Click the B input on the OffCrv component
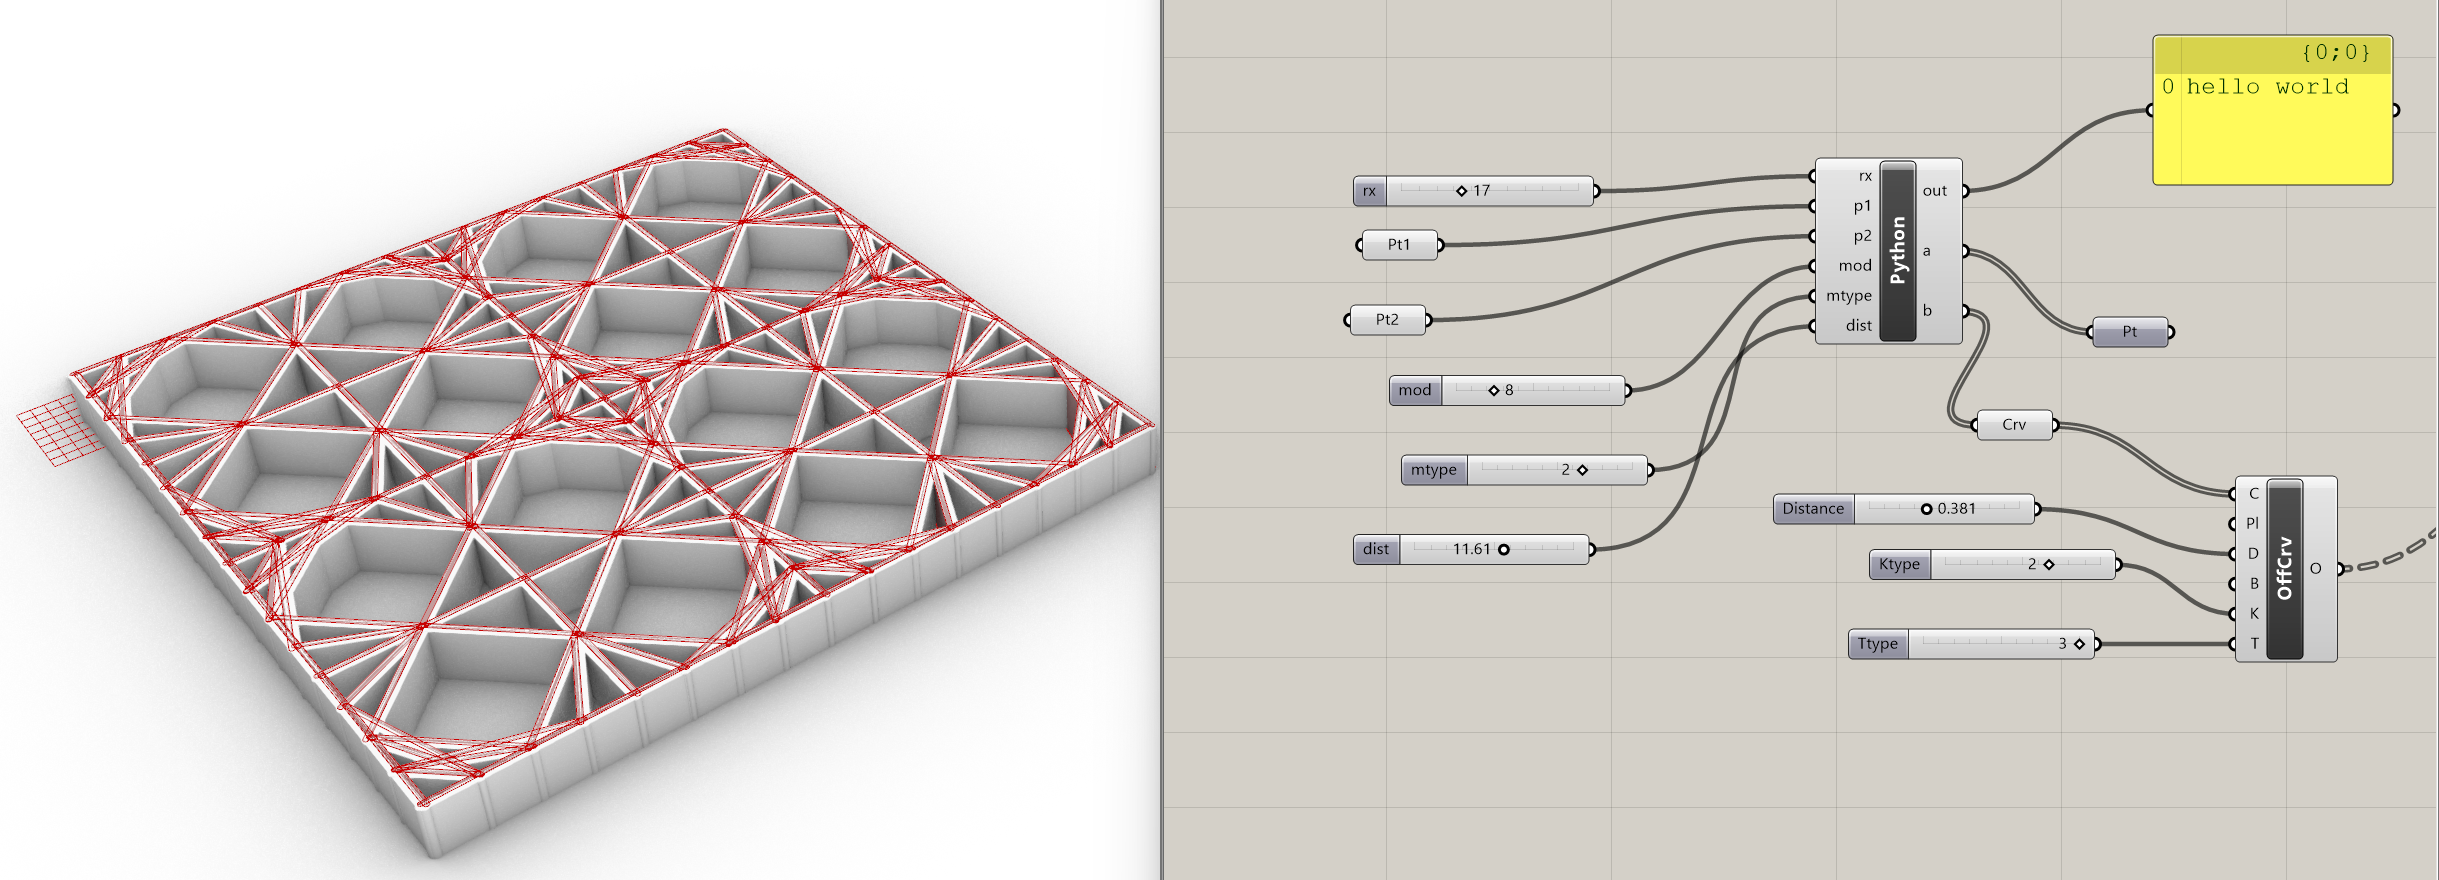Viewport: 2439px width, 880px height. 2254,584
